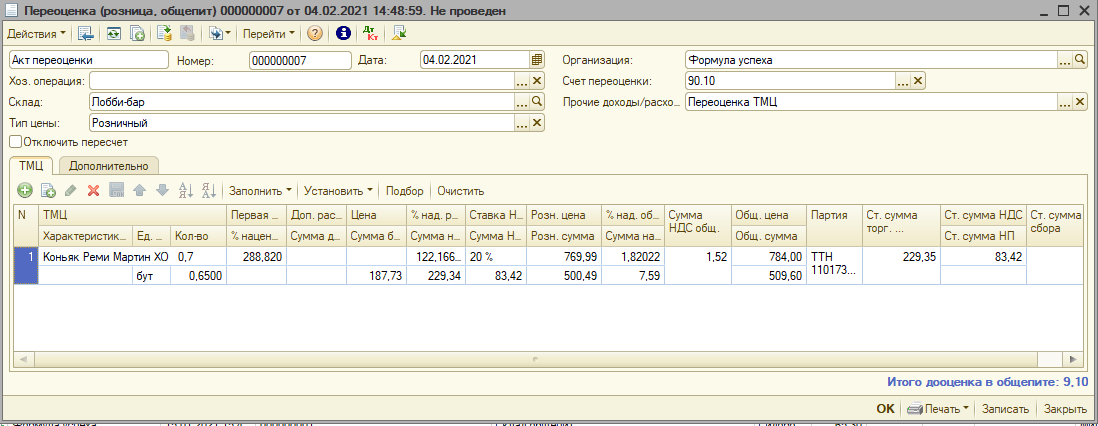1098x426 pixels.
Task: Click the black info icon in toolbar
Action: [x=343, y=33]
